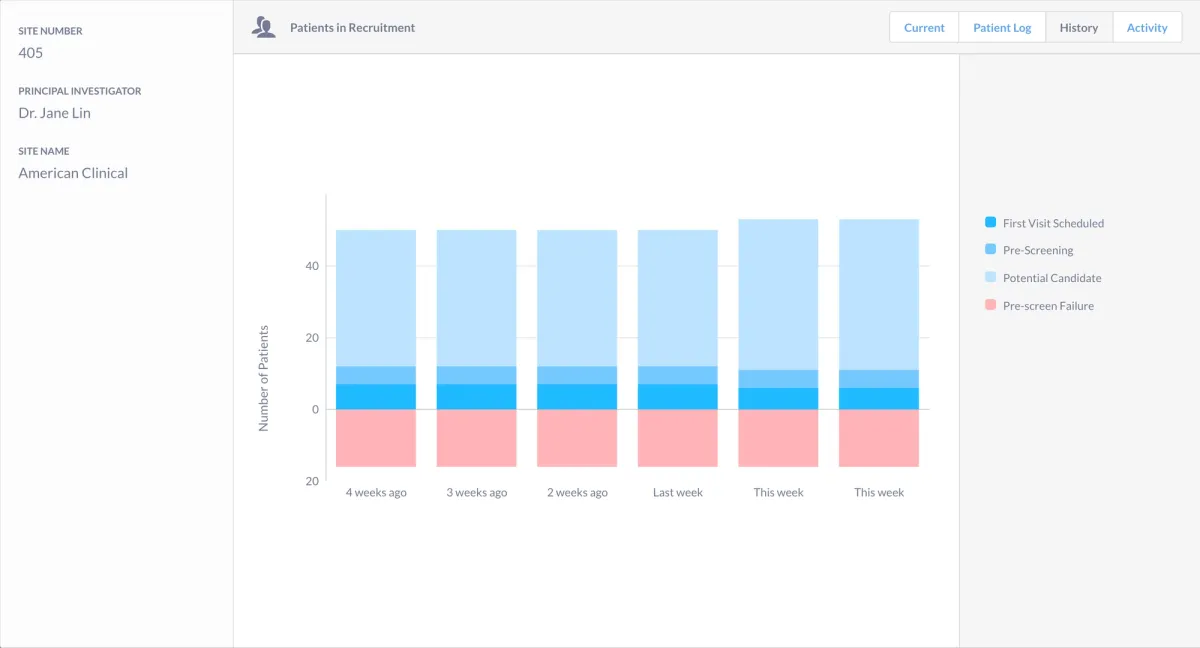The width and height of the screenshot is (1200, 648).
Task: Click the Patients in Recruitment people icon
Action: pyautogui.click(x=263, y=26)
